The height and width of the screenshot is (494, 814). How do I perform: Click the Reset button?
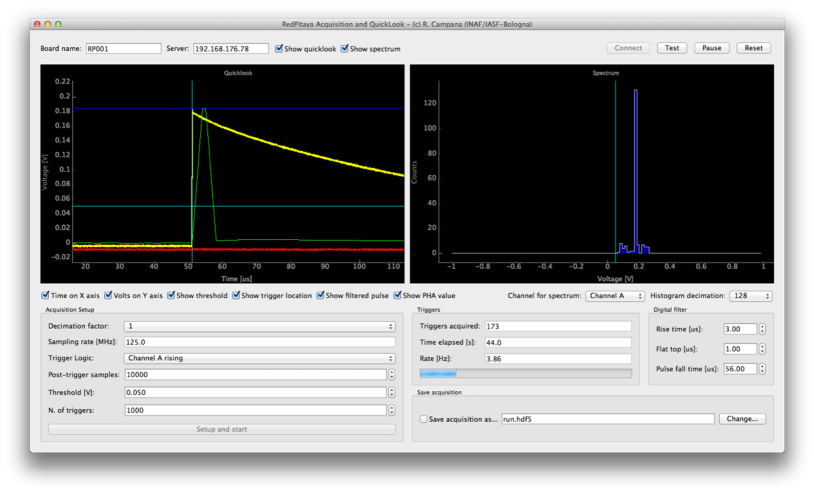[753, 48]
